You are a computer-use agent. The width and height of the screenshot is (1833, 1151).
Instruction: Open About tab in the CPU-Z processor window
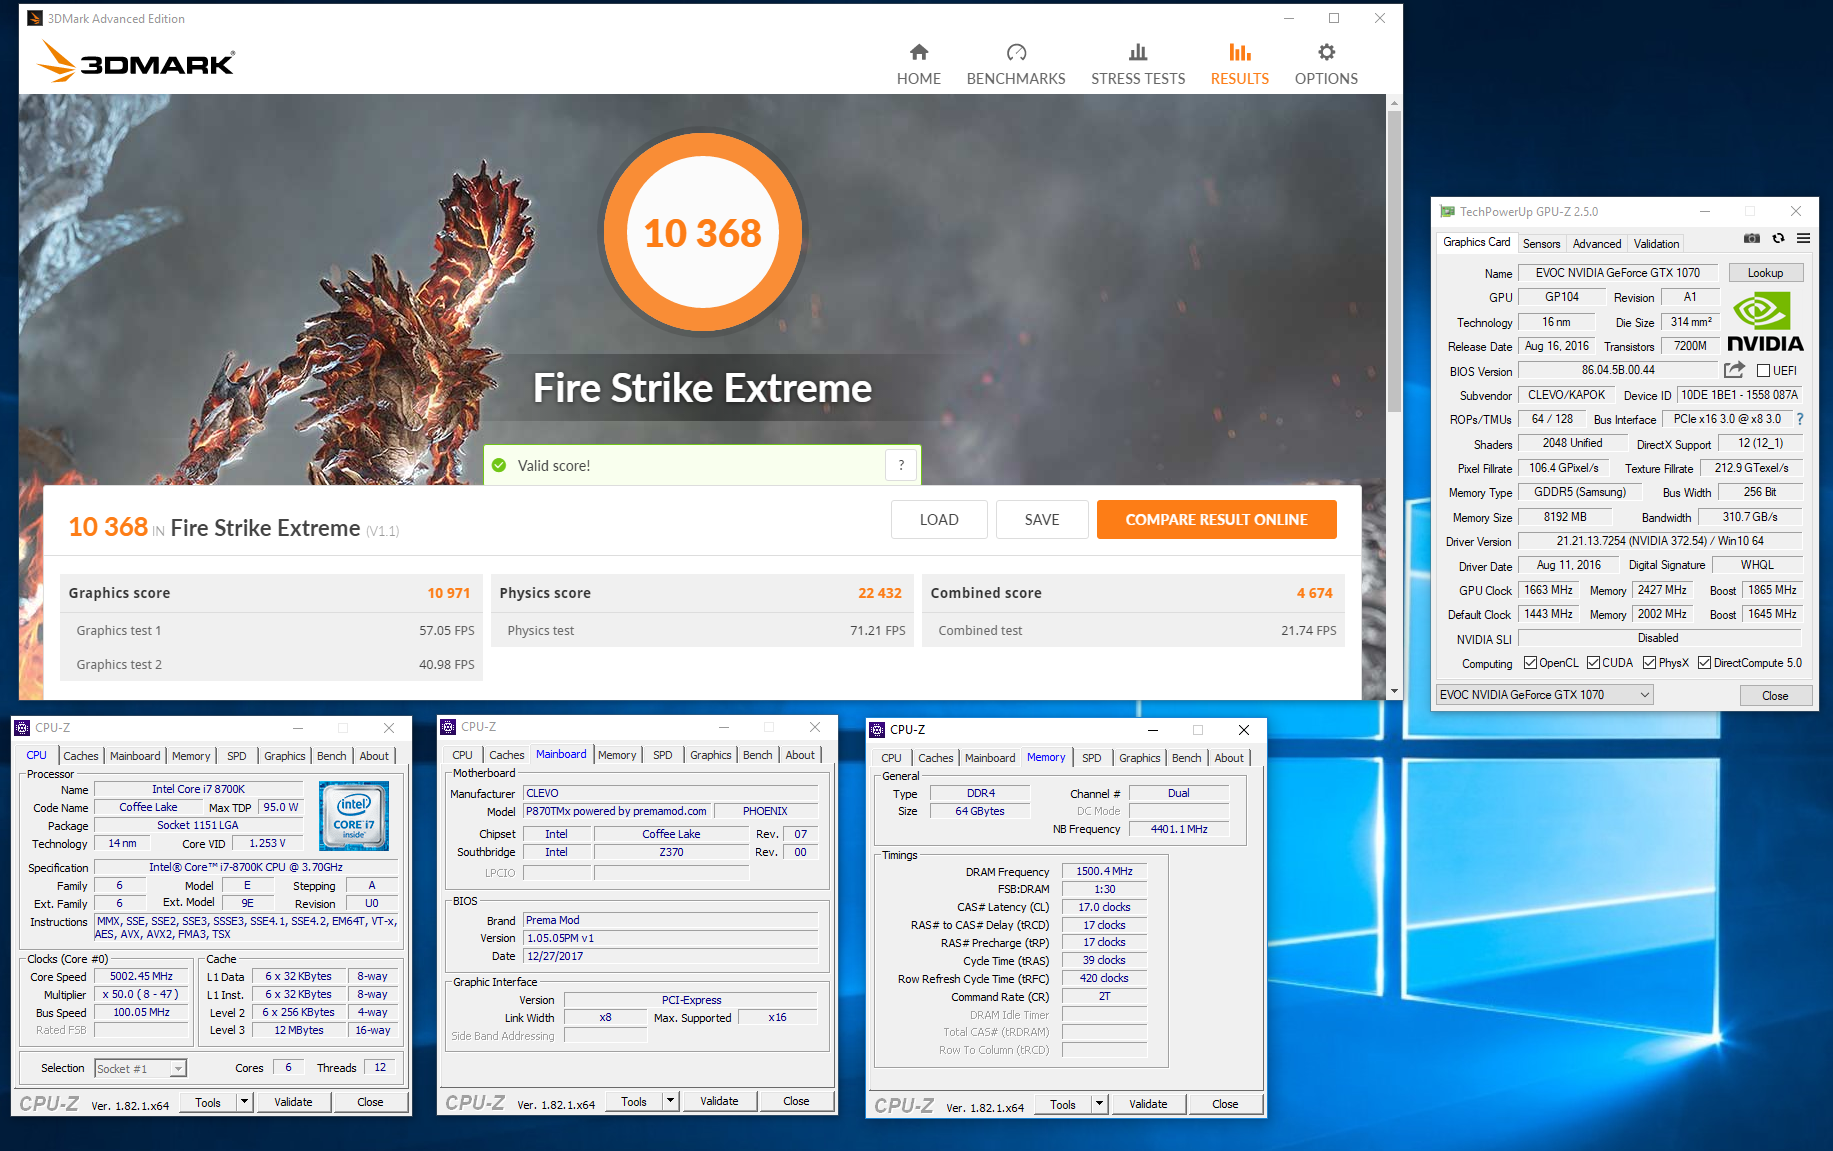click(x=374, y=756)
